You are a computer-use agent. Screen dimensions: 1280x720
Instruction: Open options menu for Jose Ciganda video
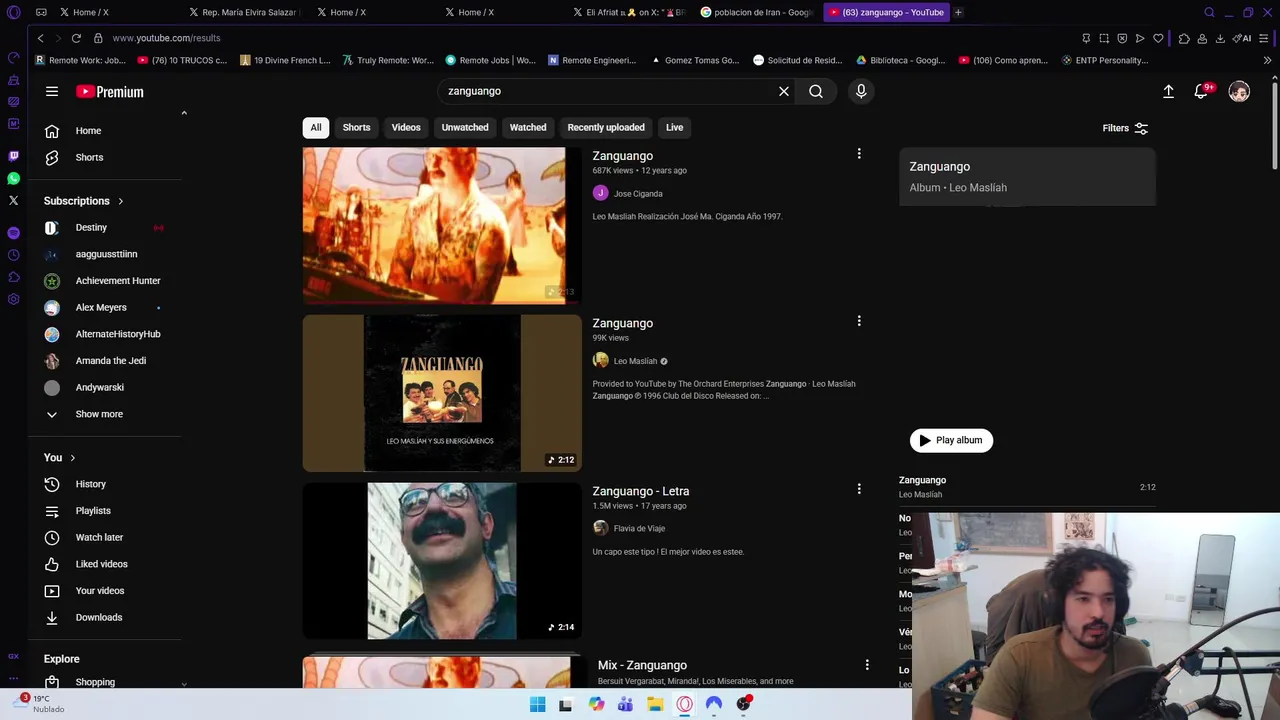click(x=859, y=154)
